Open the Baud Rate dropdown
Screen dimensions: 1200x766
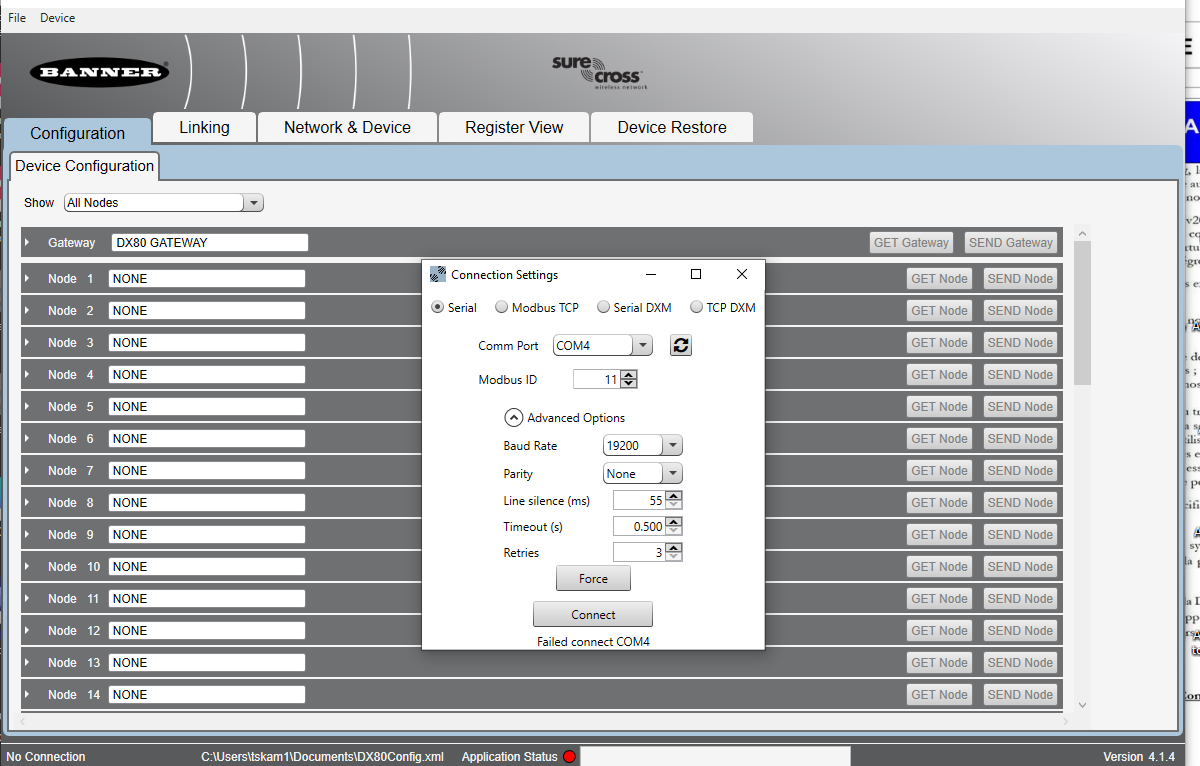point(673,446)
